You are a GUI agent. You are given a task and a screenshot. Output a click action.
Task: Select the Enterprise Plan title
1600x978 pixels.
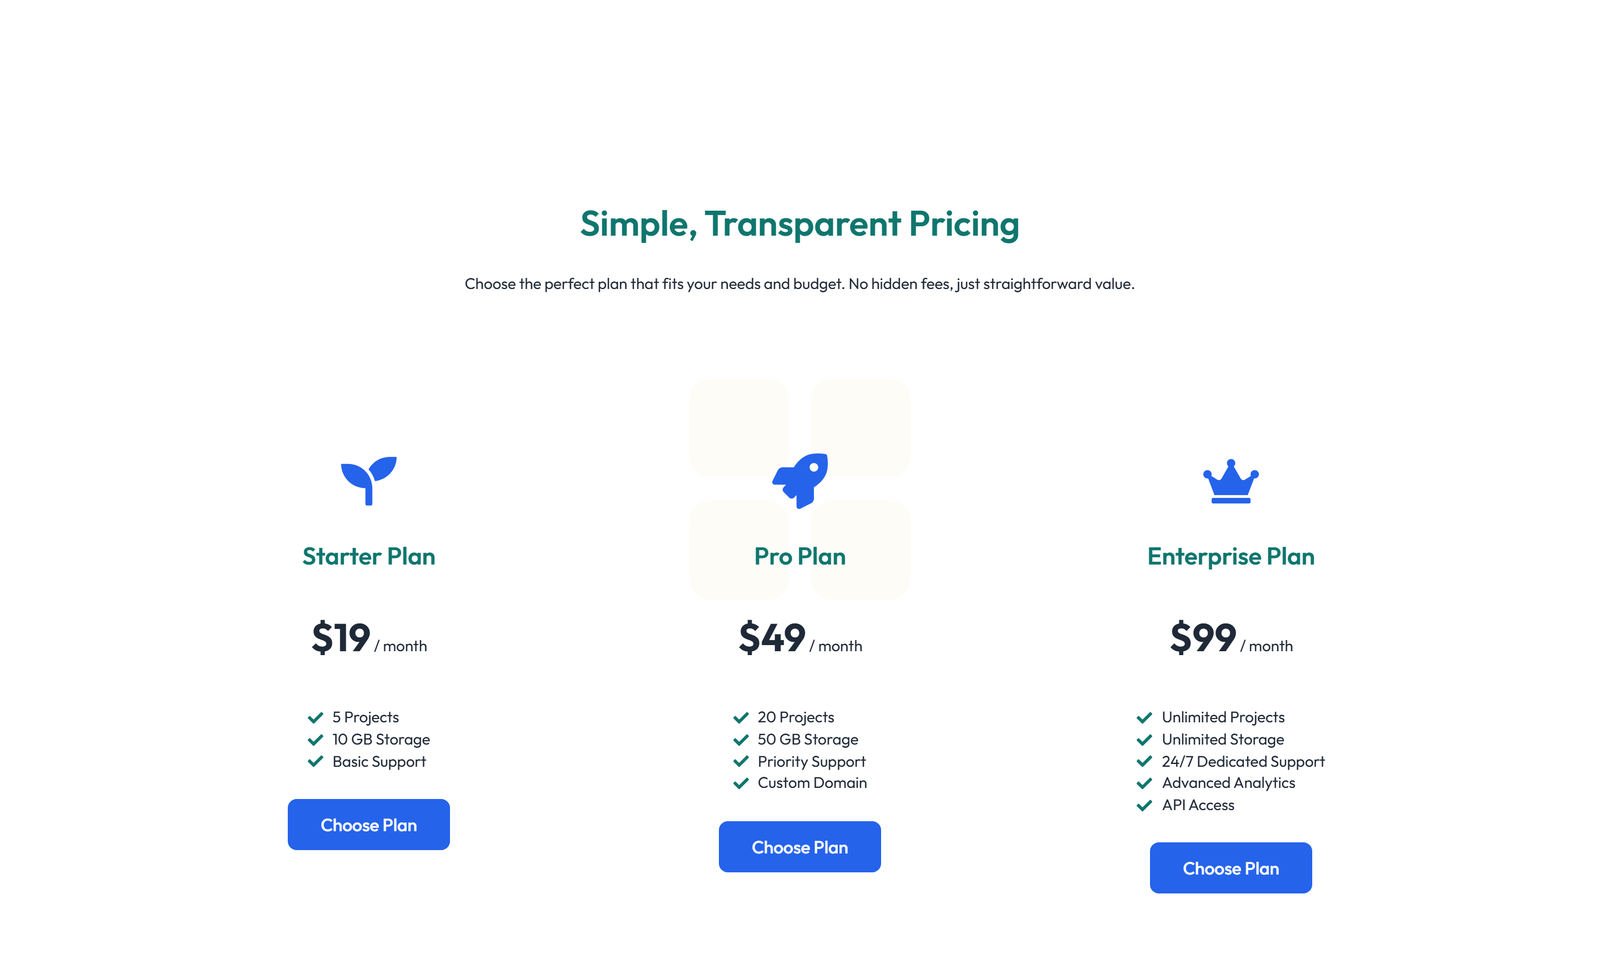point(1230,557)
